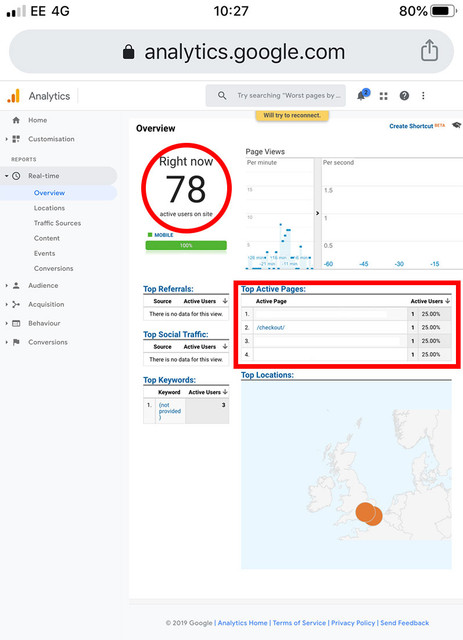Click Create Shortcut link
The width and height of the screenshot is (463, 640).
pos(411,126)
